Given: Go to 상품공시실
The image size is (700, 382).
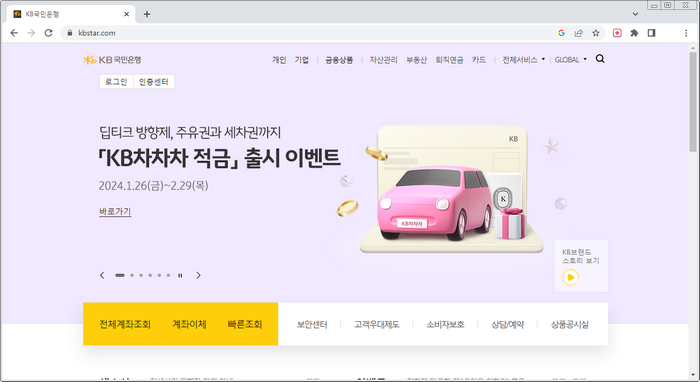Looking at the screenshot, I should click(x=570, y=325).
